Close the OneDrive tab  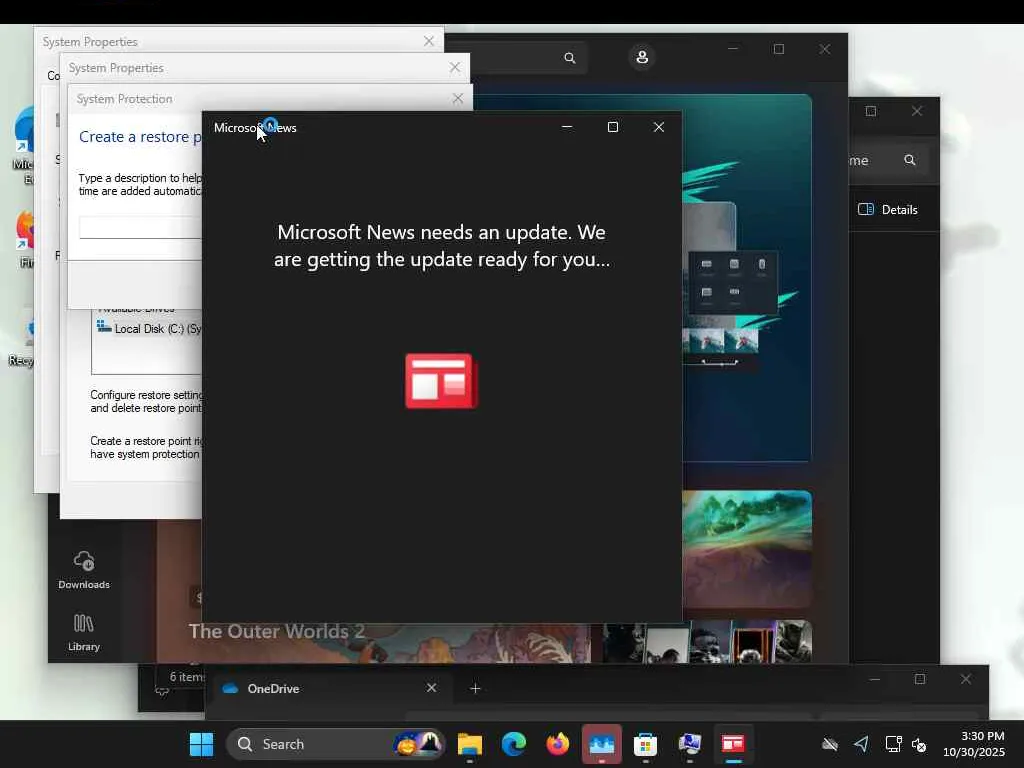431,688
